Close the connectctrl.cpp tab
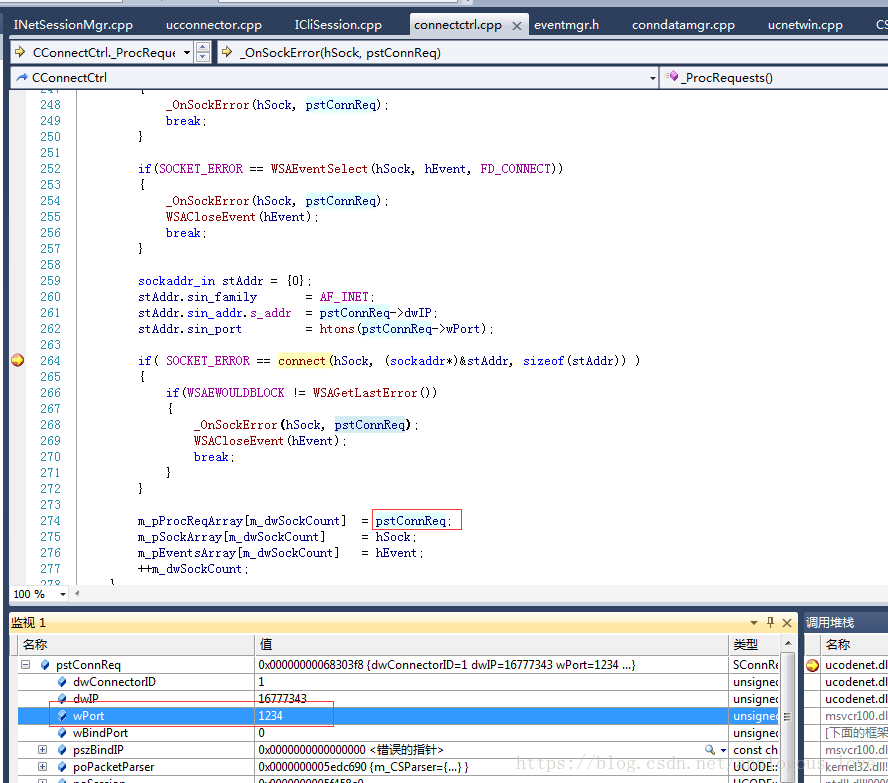 pos(517,25)
